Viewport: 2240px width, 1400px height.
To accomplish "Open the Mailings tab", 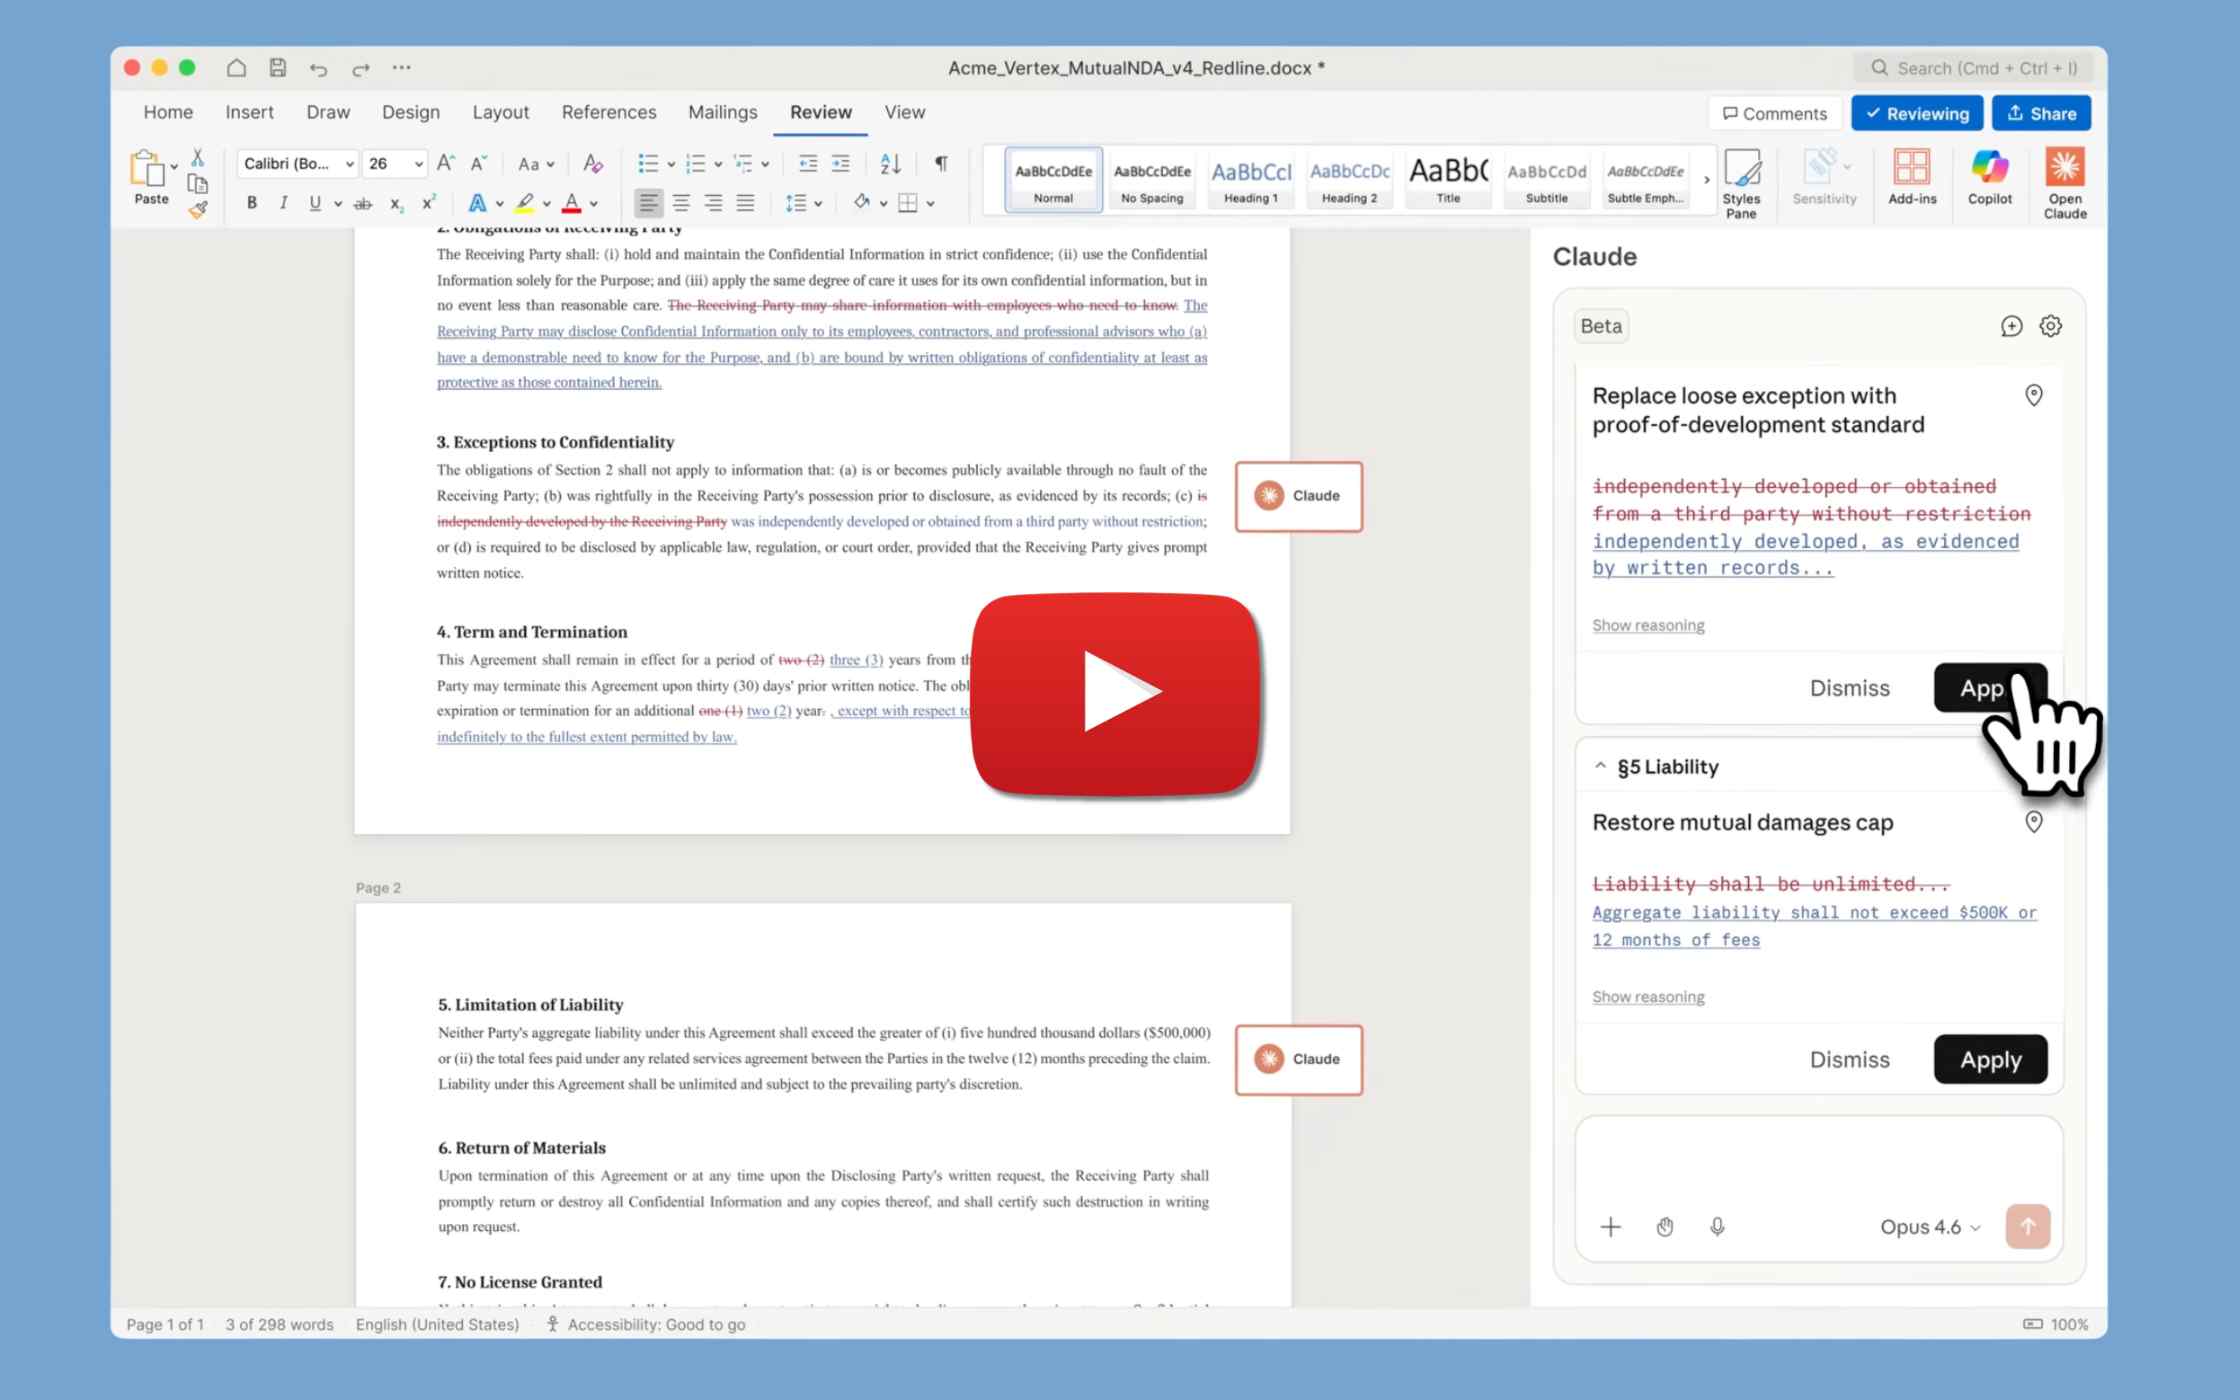I will 722,112.
